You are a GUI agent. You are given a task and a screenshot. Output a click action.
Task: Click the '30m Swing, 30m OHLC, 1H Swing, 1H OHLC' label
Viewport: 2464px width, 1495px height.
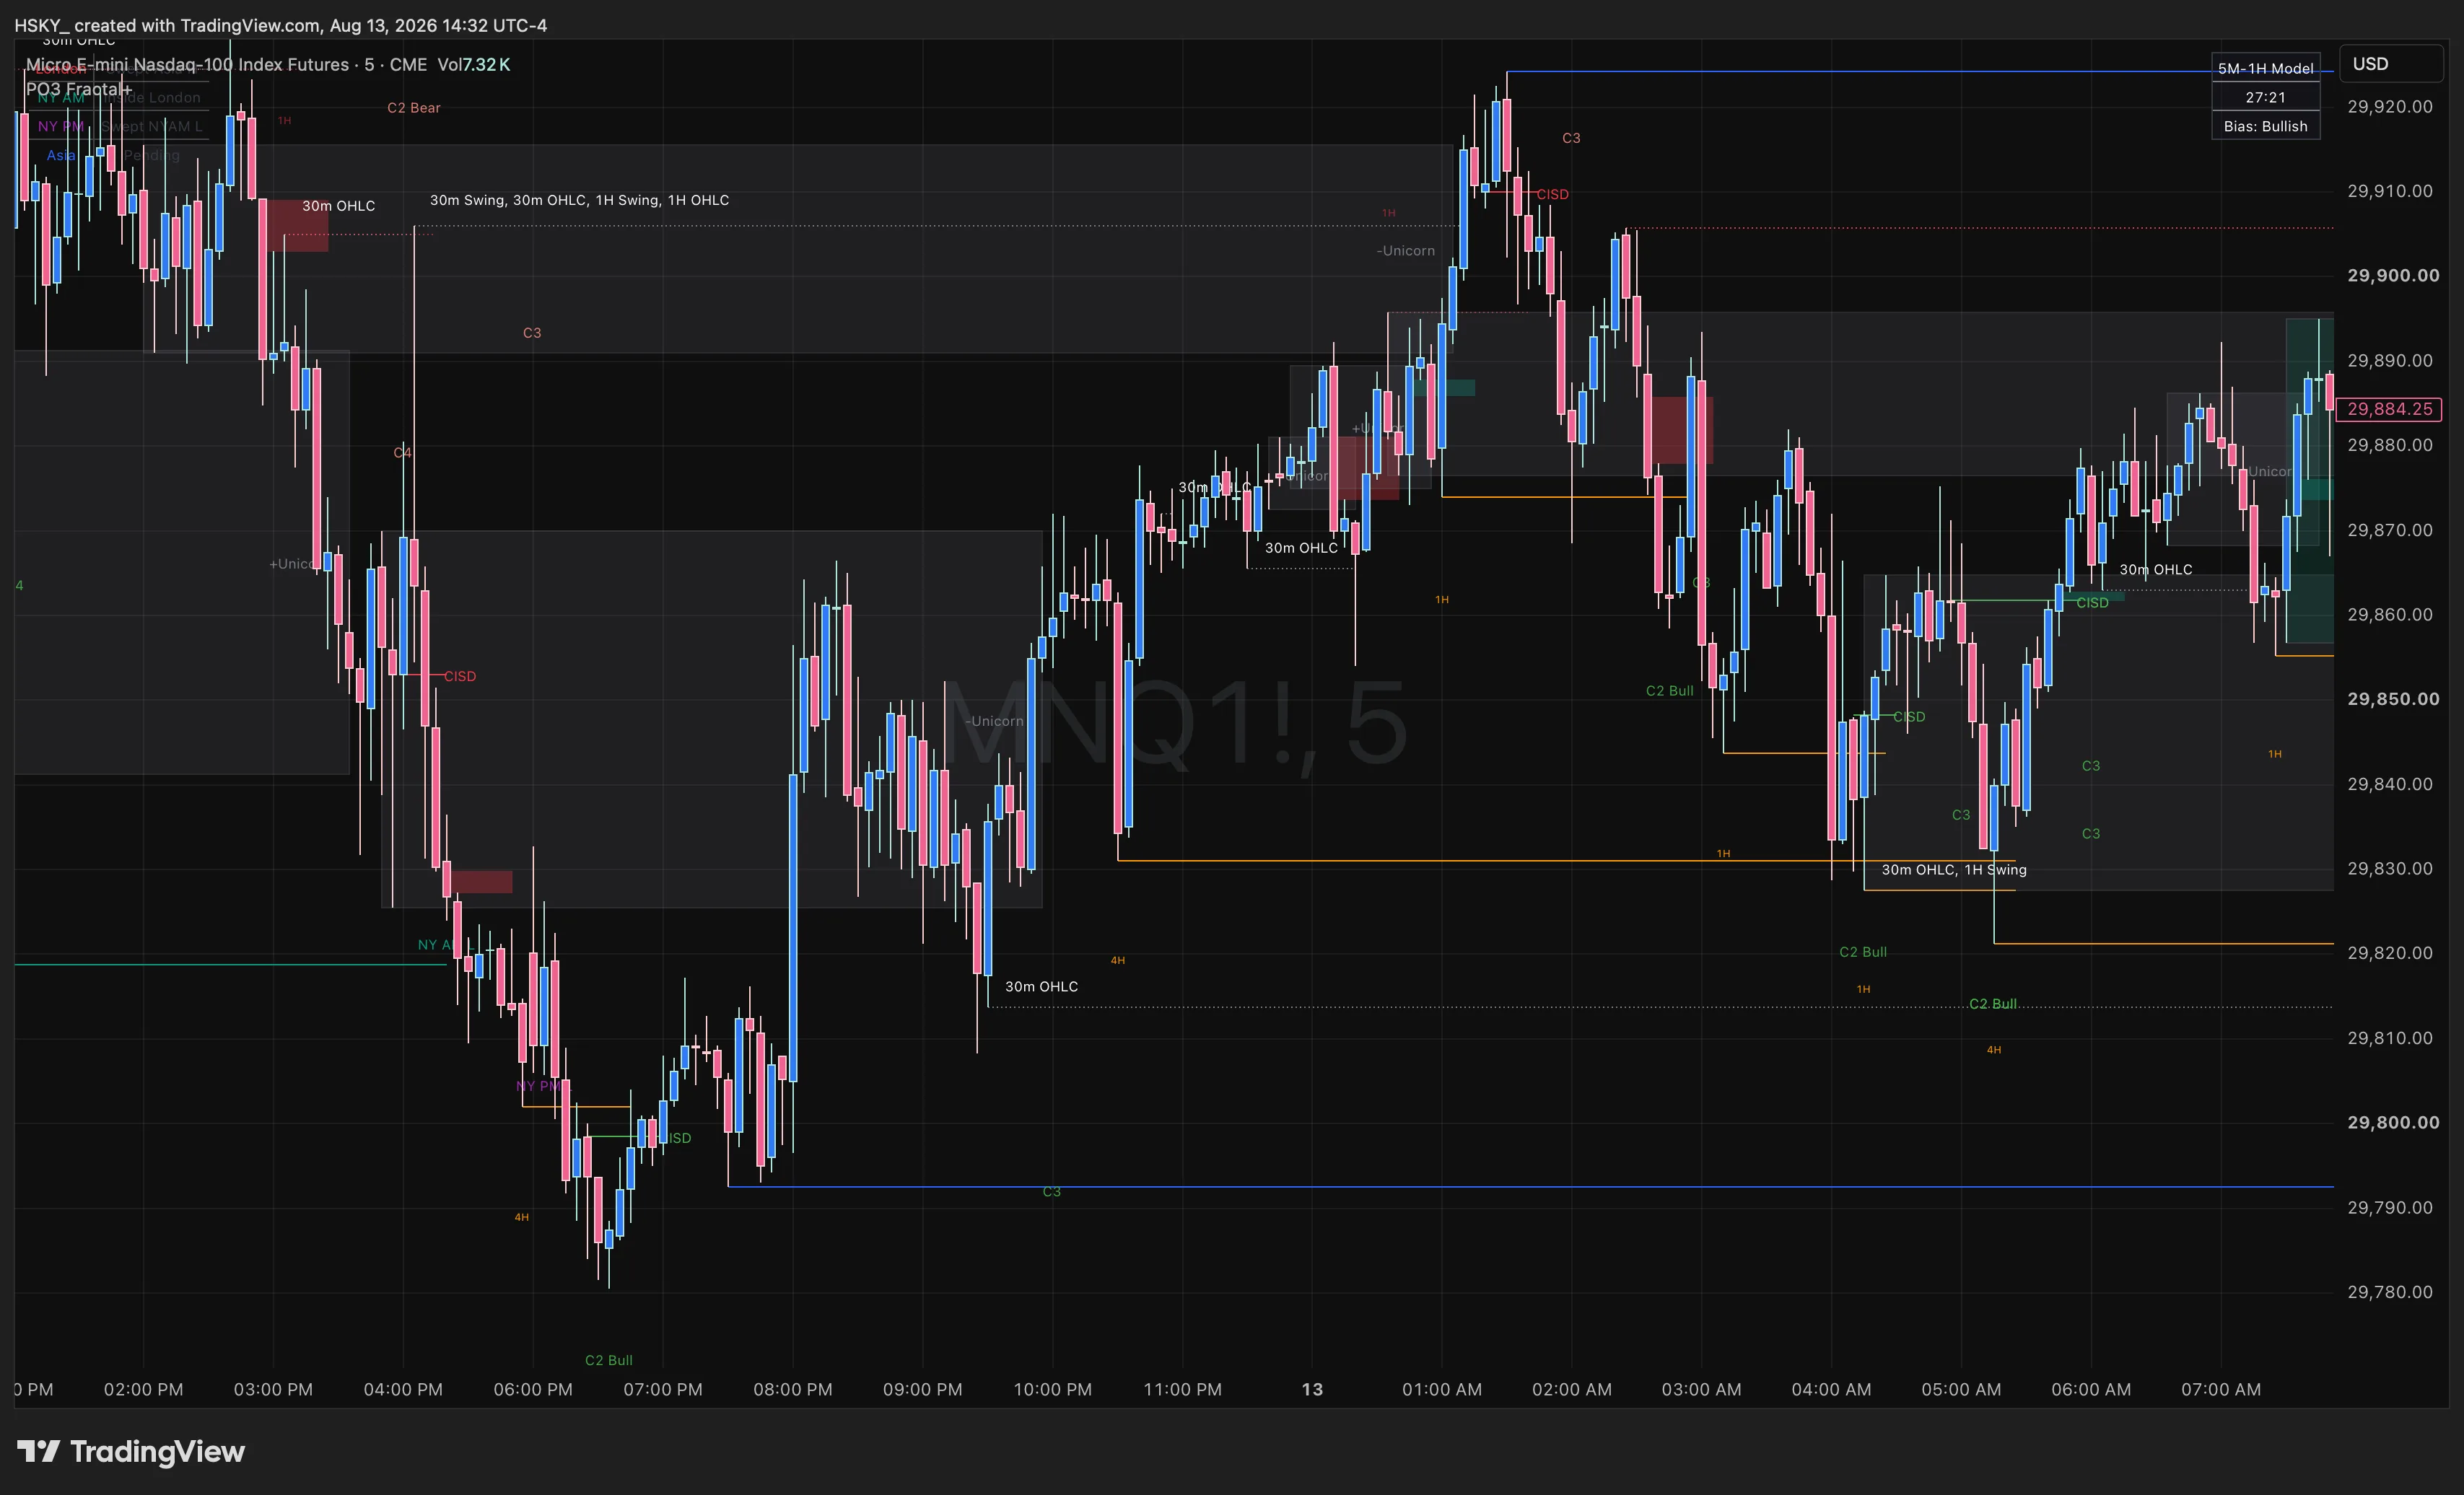(x=579, y=200)
